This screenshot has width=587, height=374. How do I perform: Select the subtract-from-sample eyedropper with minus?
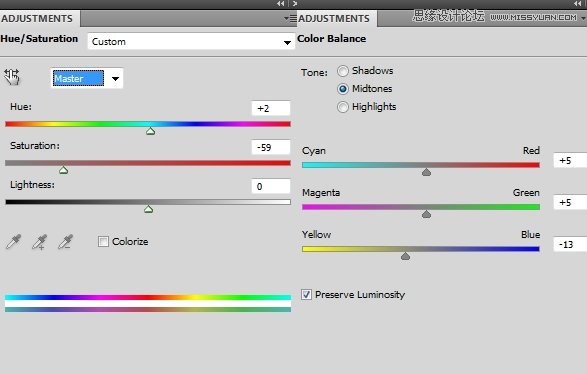pyautogui.click(x=66, y=242)
